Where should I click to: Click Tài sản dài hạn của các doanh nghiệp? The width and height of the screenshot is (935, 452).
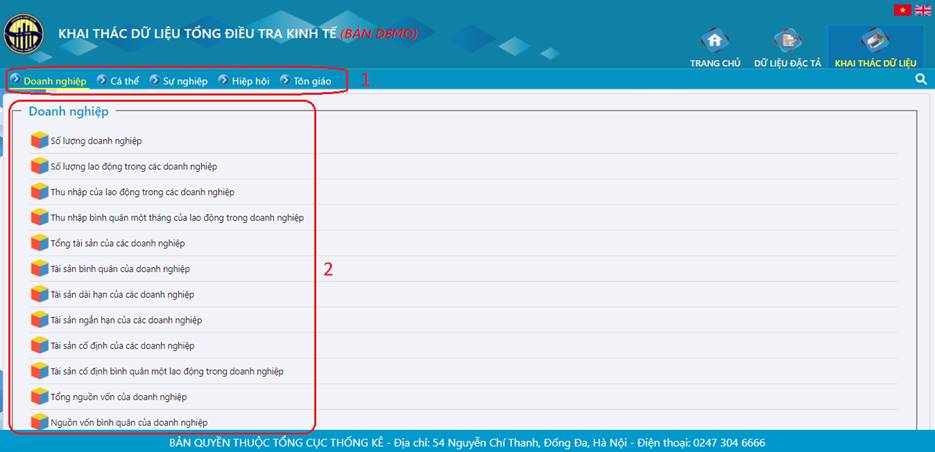122,295
